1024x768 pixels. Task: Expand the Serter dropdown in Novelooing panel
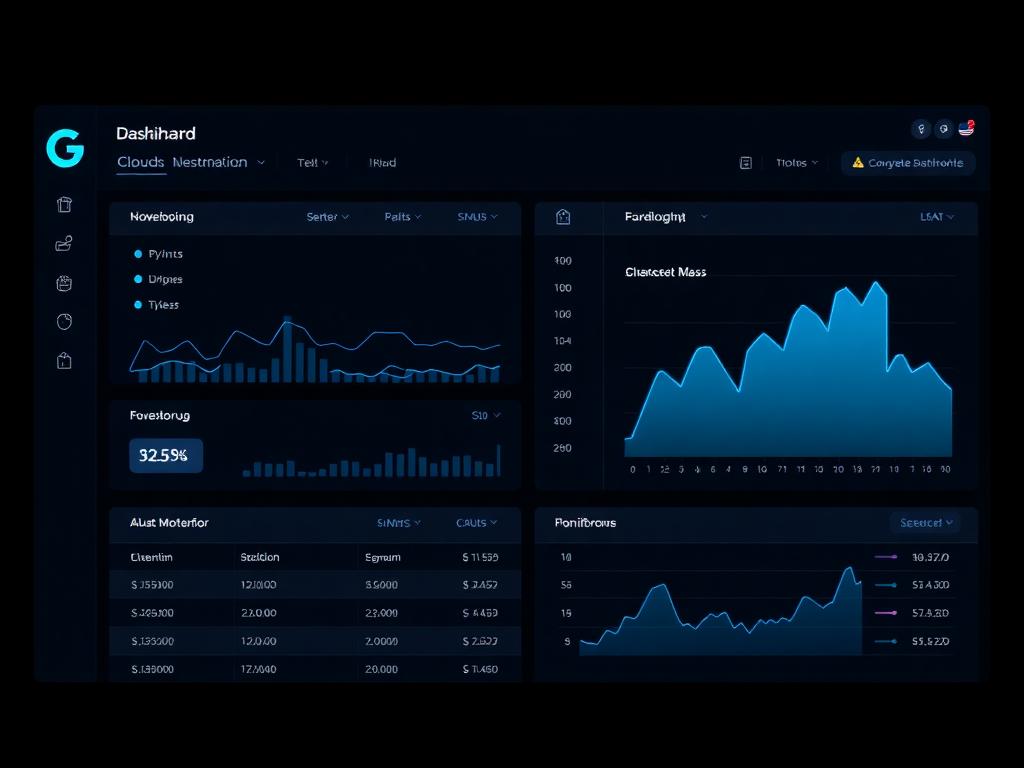[328, 217]
